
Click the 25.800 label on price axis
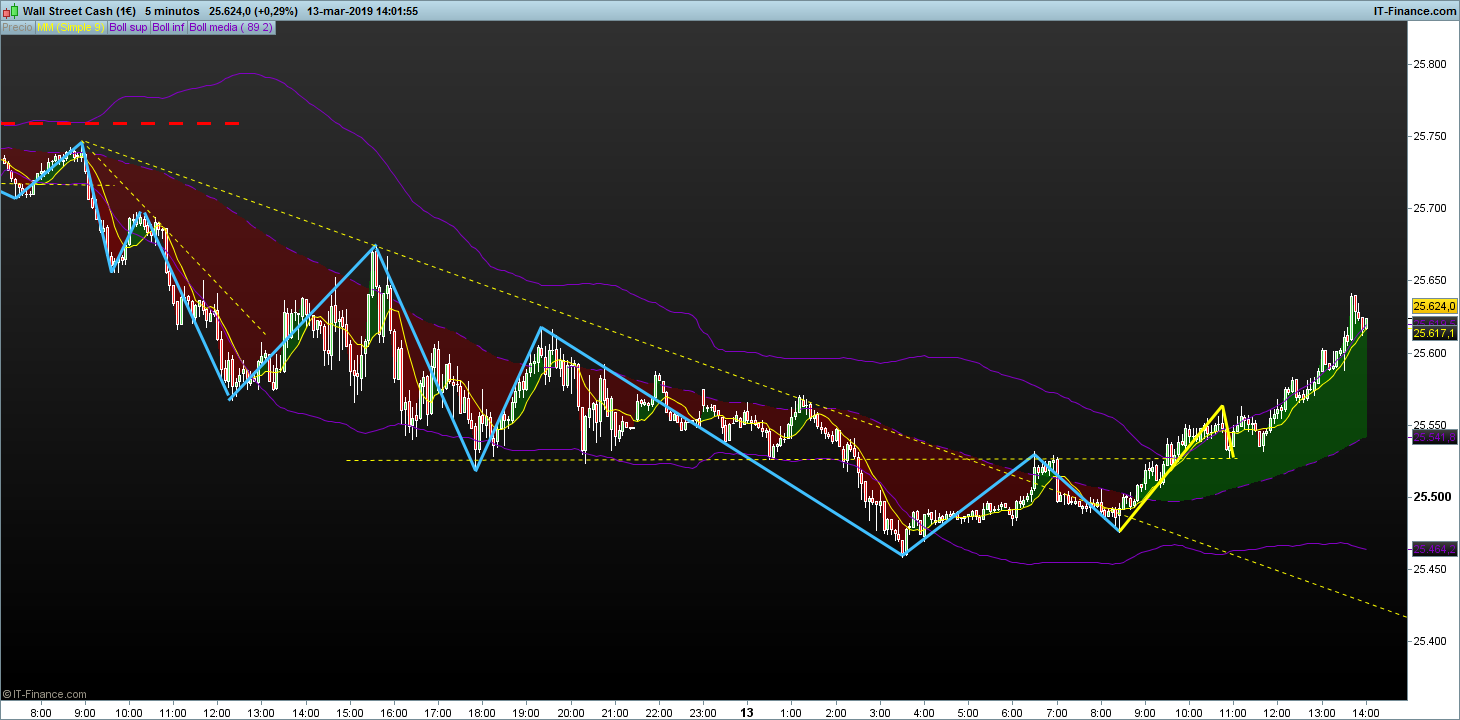tap(1428, 64)
